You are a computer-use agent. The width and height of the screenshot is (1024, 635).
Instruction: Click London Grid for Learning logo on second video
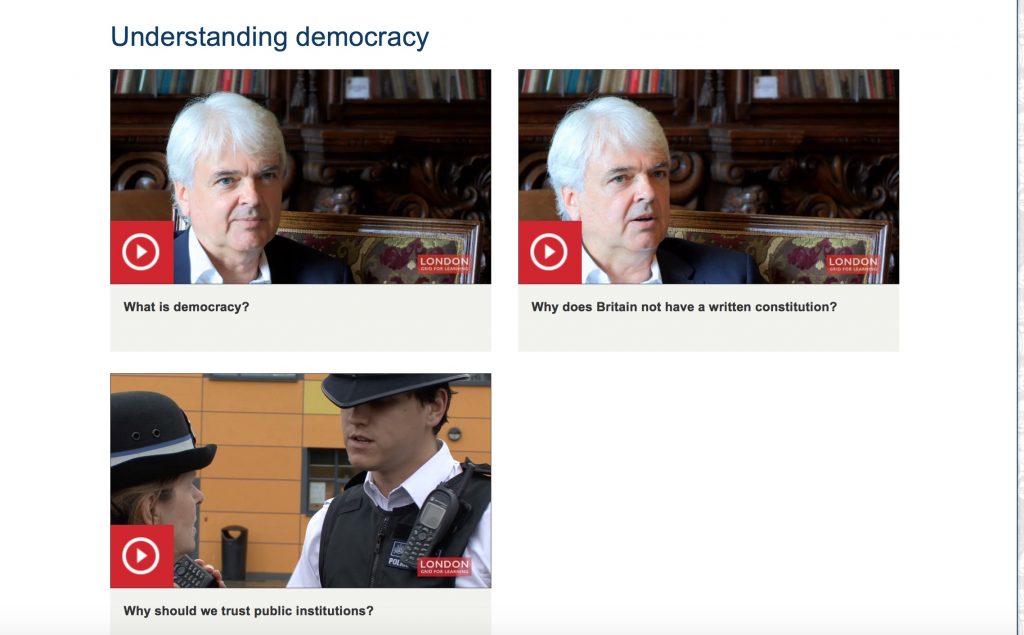tap(852, 263)
